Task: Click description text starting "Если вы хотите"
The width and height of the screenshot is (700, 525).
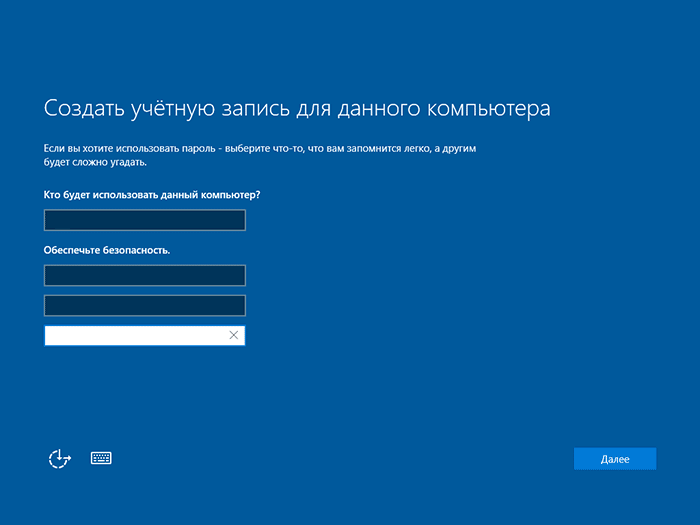Action: [75, 148]
